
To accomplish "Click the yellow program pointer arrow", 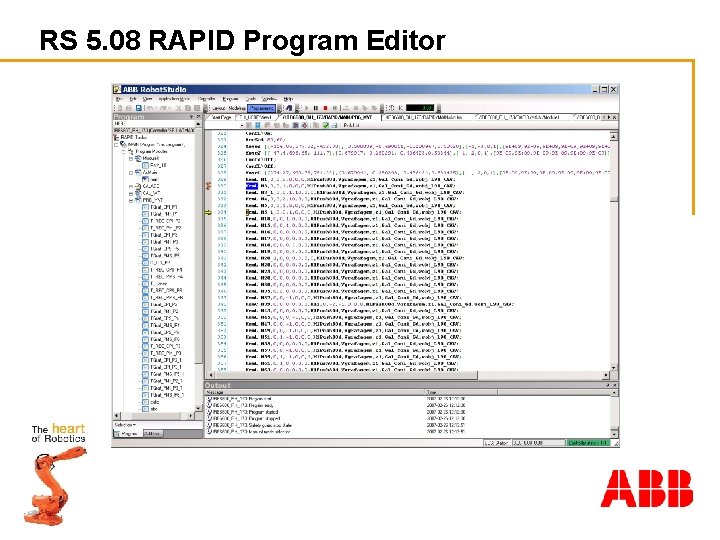I will [208, 213].
